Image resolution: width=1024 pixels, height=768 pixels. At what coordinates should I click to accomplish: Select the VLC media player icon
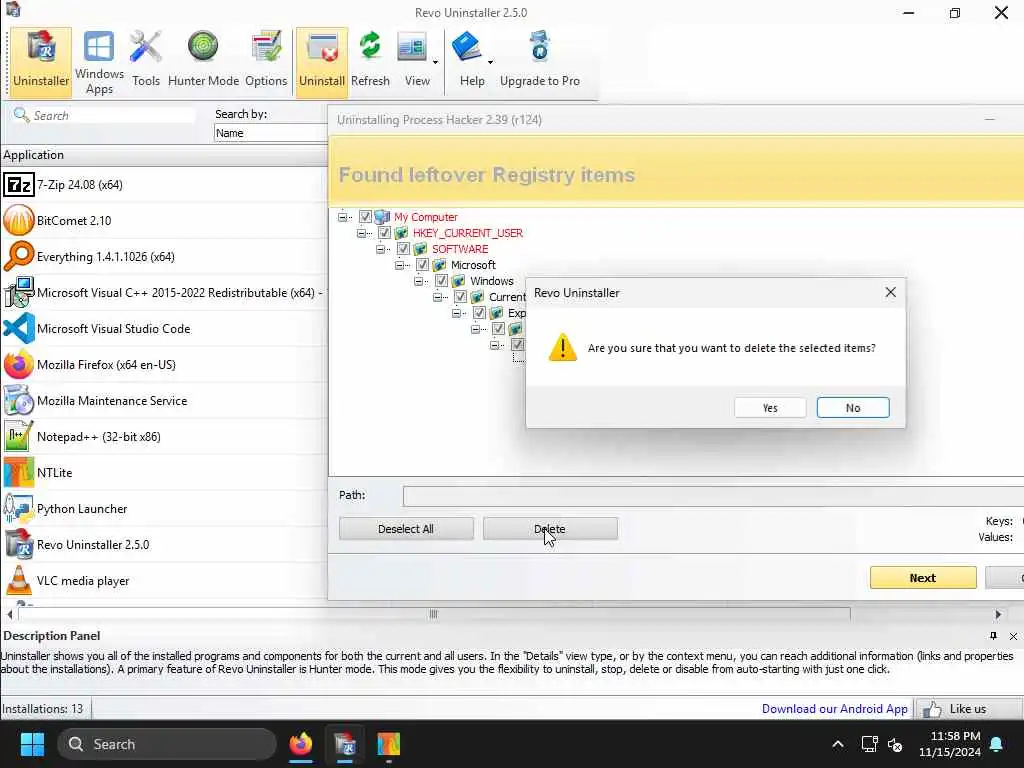[x=19, y=580]
